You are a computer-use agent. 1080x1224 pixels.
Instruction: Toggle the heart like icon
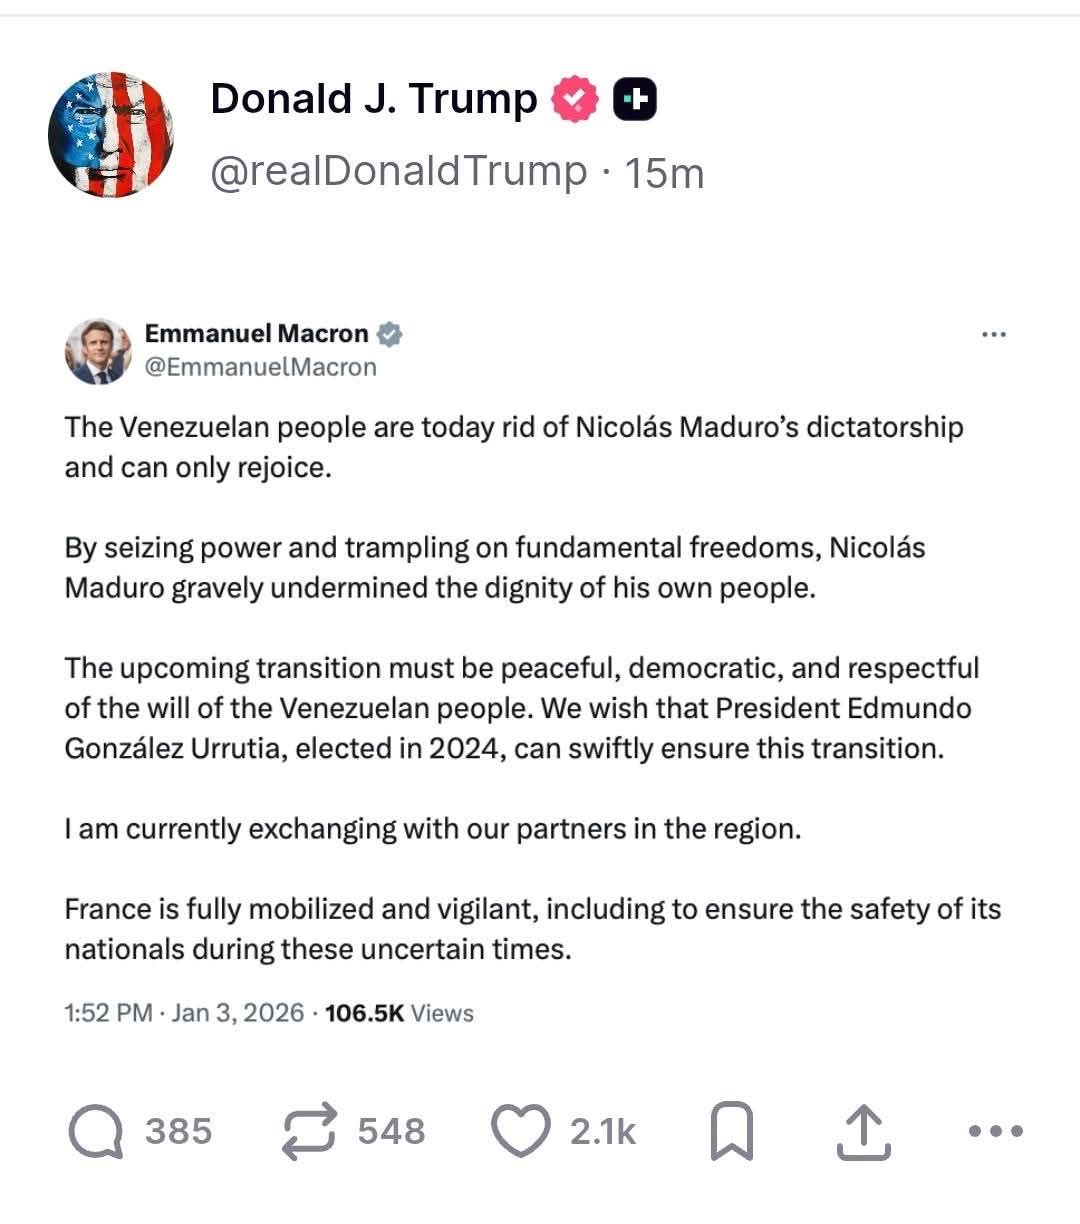(521, 1132)
